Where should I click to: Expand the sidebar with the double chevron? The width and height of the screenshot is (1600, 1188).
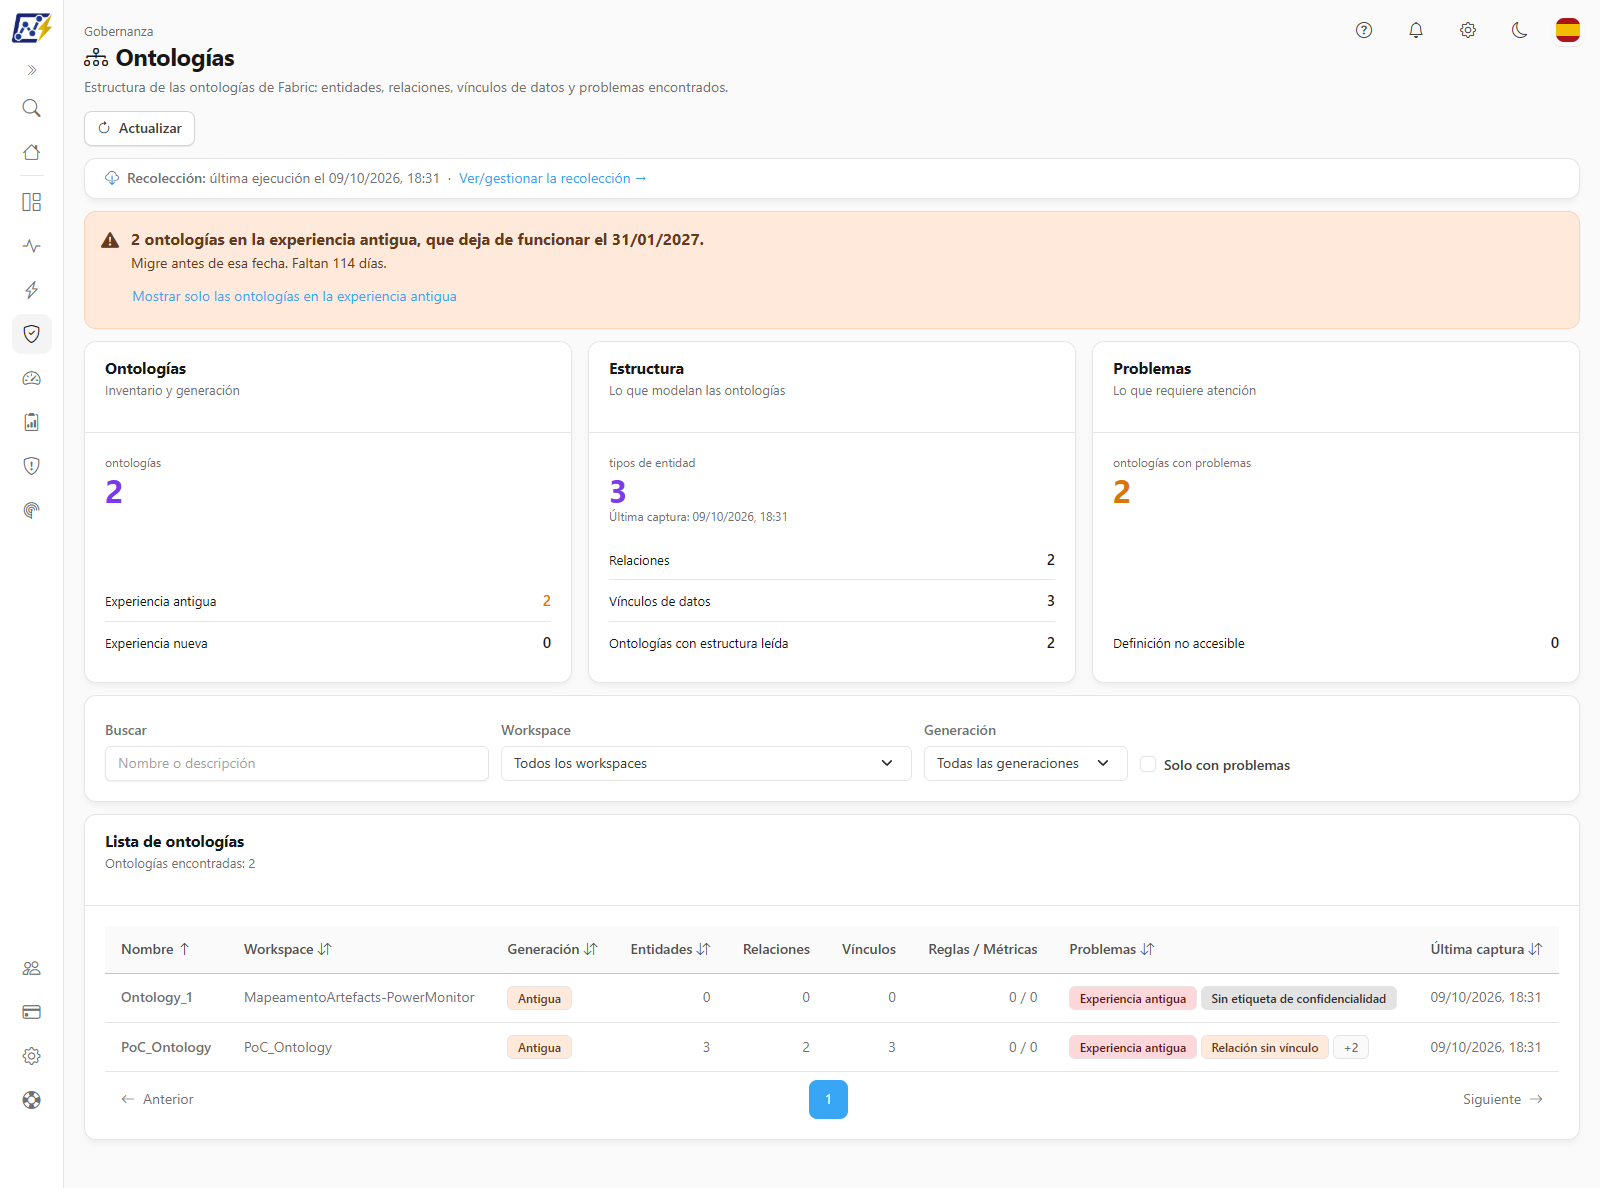(32, 70)
